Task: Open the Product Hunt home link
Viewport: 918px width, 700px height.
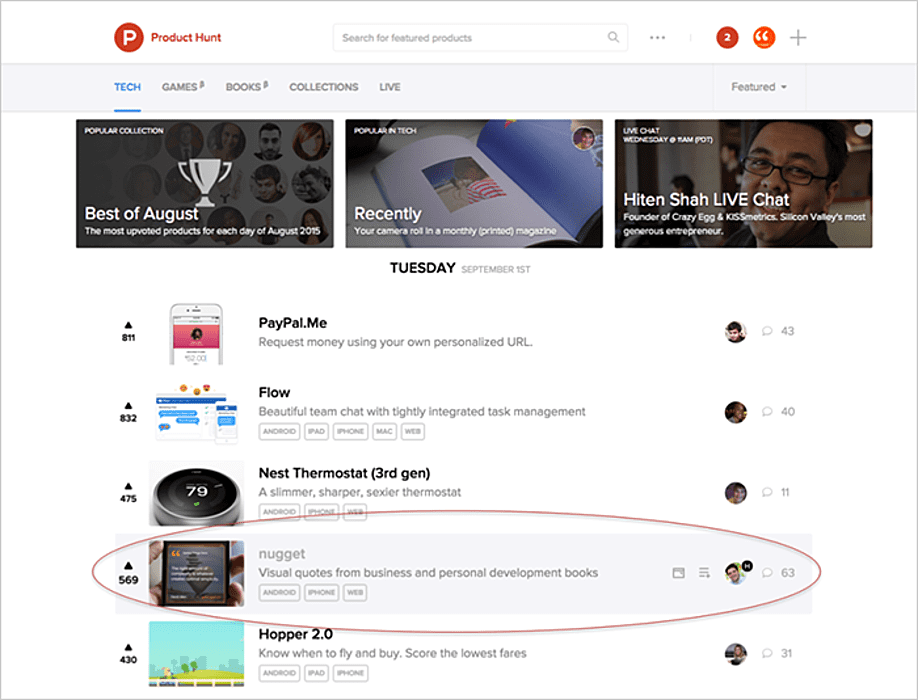Action: pos(186,37)
